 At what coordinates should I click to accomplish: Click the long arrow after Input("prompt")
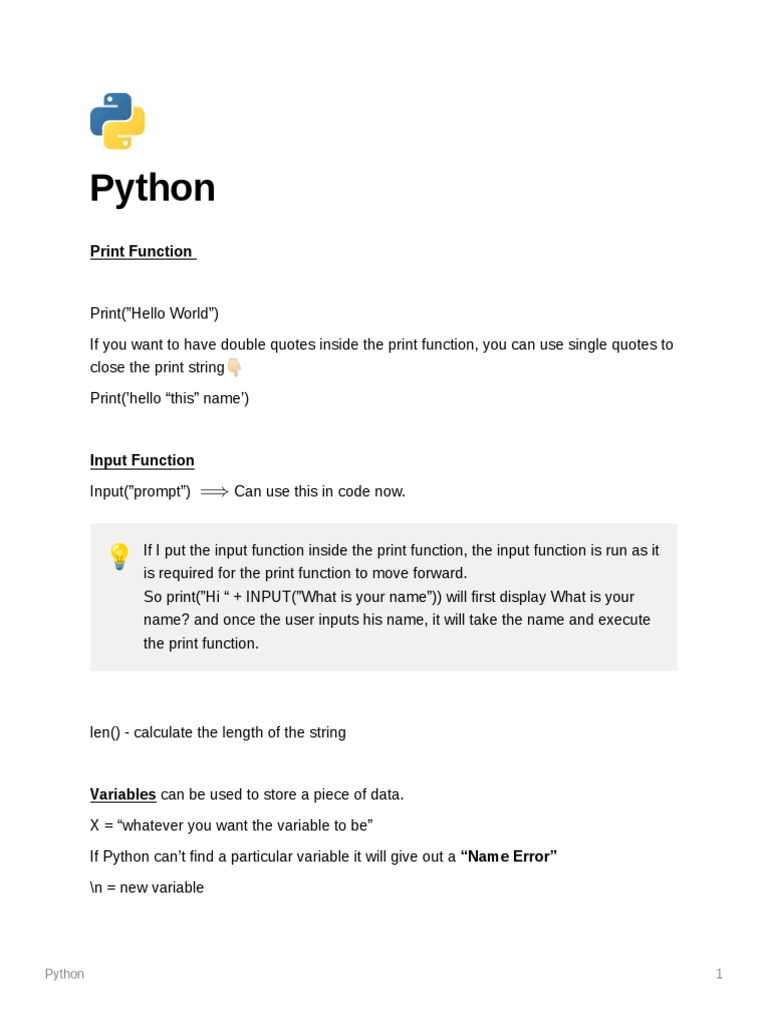pyautogui.click(x=214, y=491)
